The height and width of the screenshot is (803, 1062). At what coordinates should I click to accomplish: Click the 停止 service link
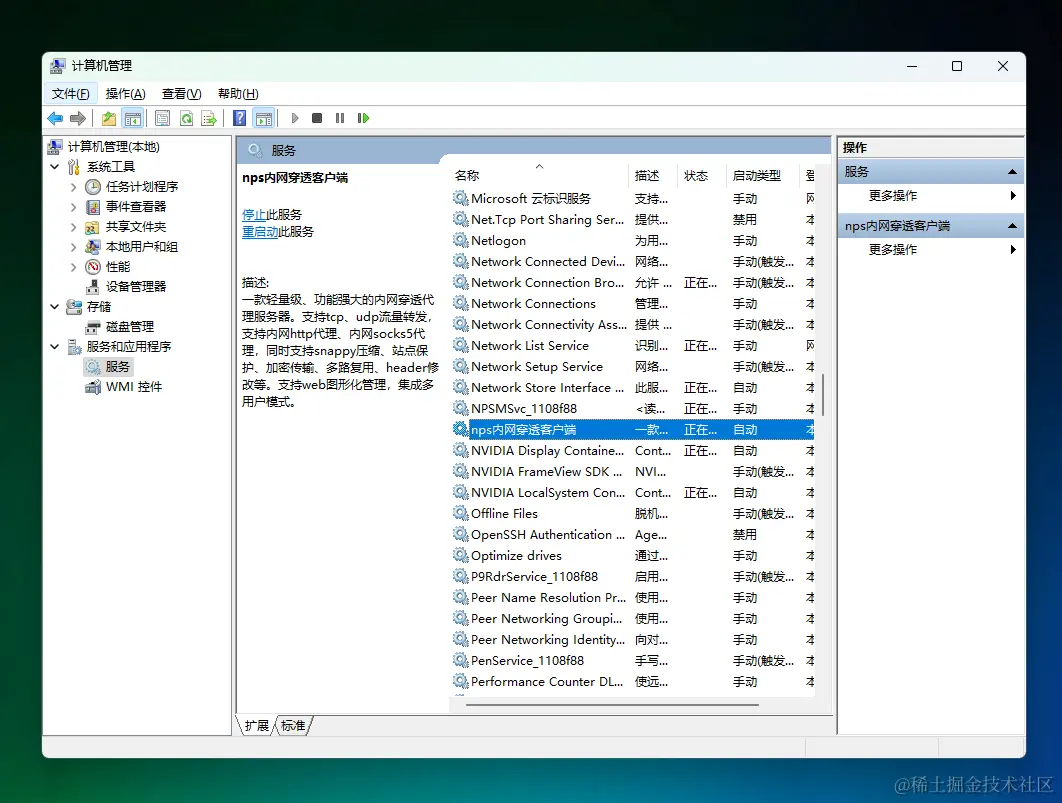(254, 215)
